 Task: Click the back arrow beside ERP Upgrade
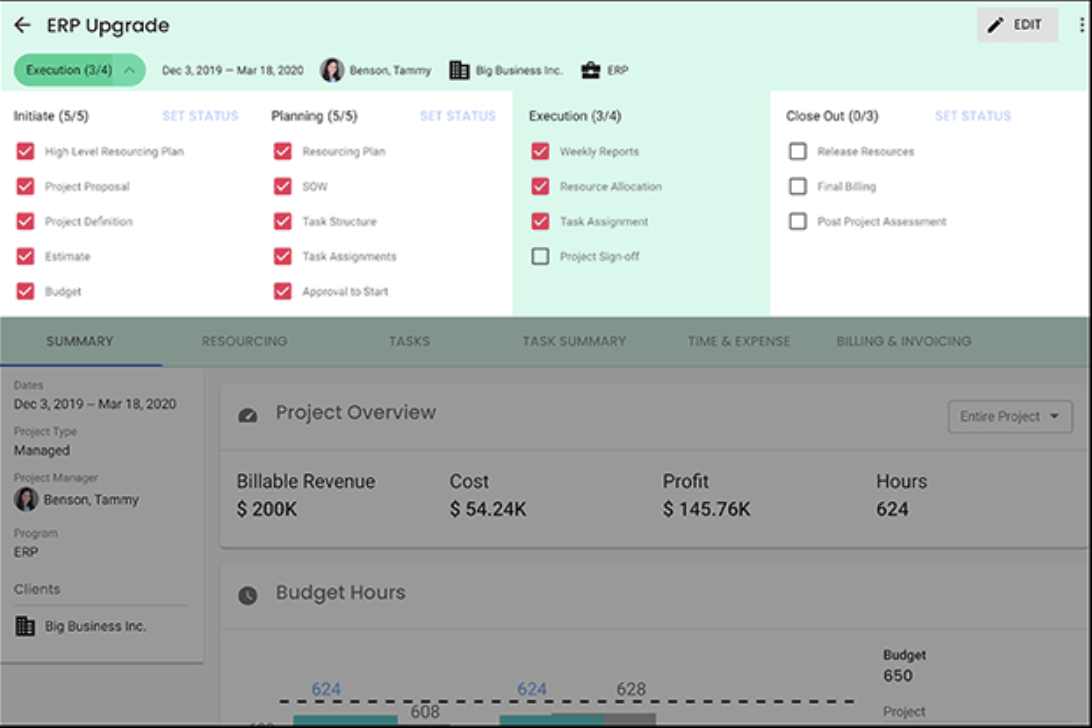[22, 26]
